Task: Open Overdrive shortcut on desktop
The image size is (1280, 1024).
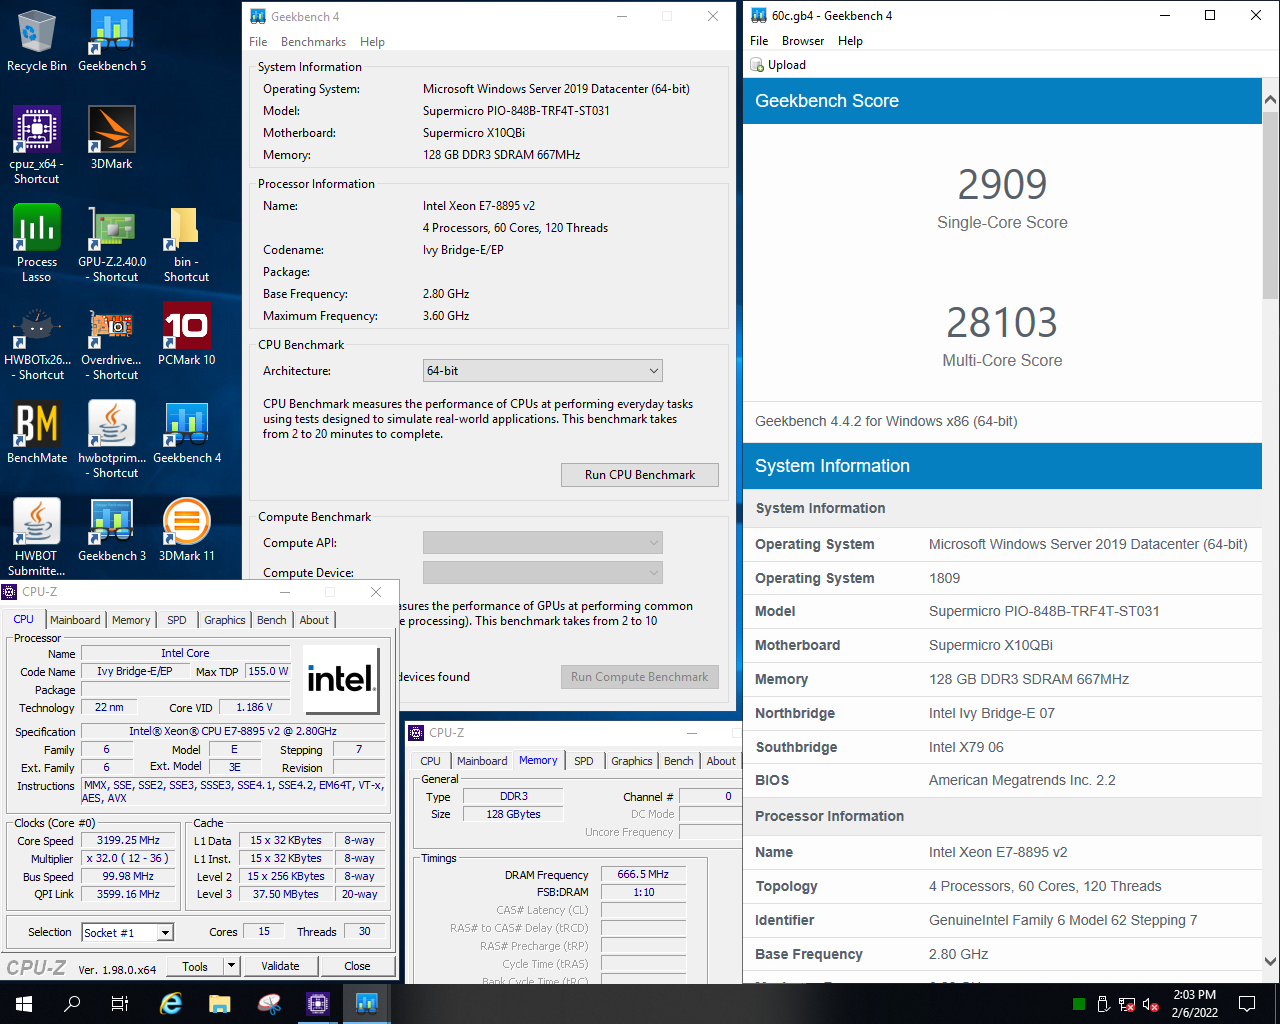Action: pyautogui.click(x=112, y=341)
